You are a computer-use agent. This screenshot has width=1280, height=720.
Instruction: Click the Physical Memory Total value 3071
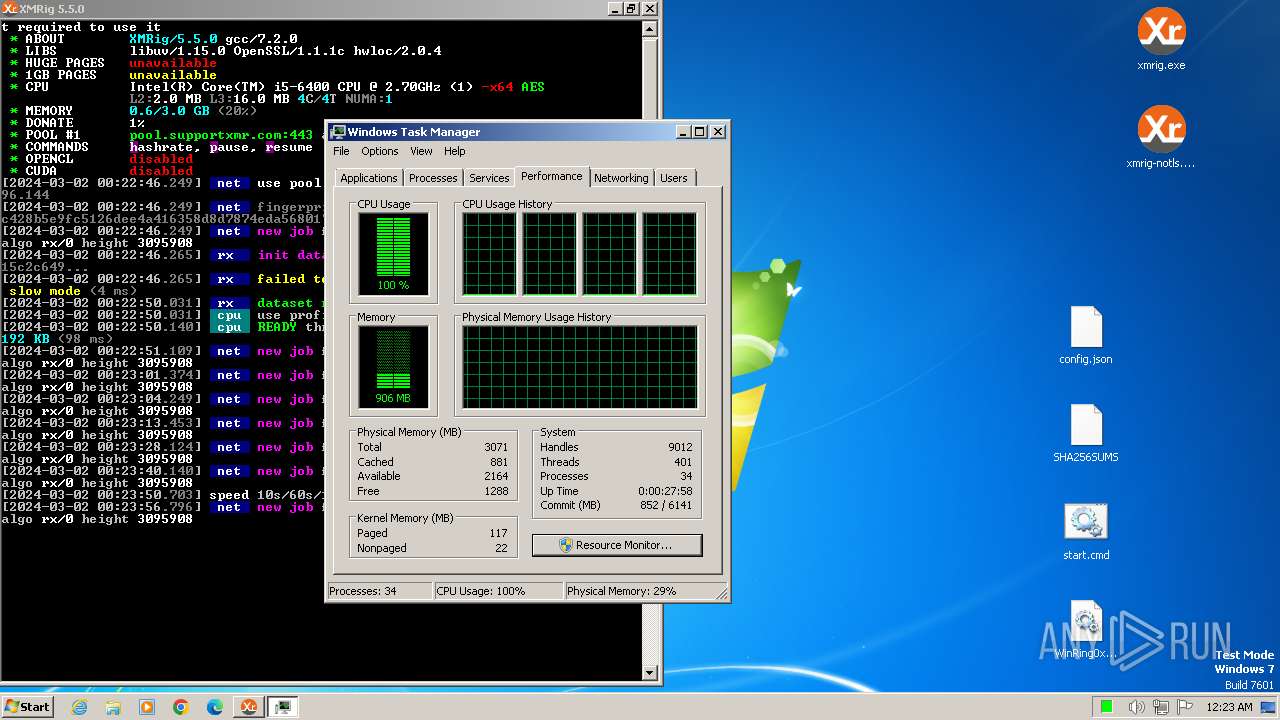click(x=496, y=447)
